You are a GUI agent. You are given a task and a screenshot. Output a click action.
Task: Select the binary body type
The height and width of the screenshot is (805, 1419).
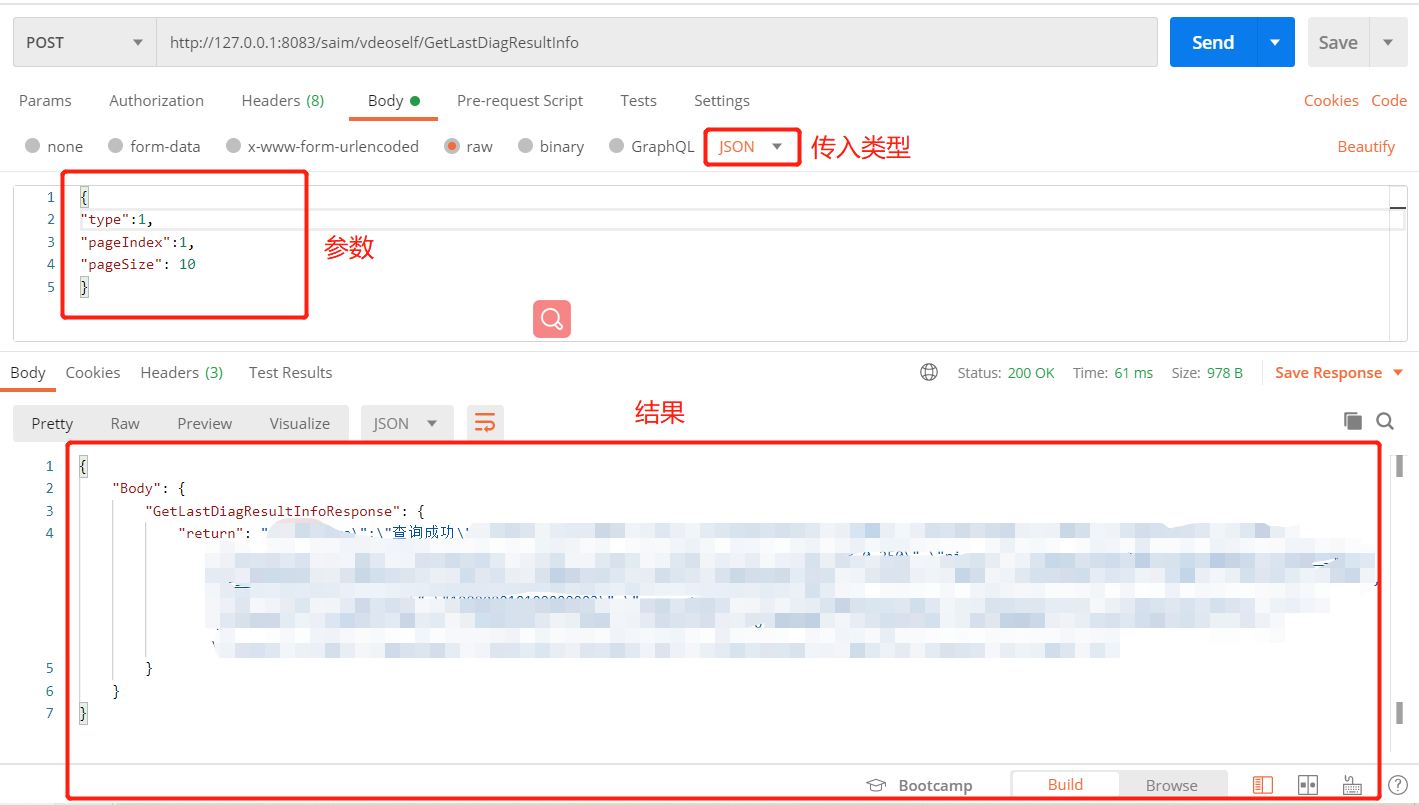click(x=551, y=146)
